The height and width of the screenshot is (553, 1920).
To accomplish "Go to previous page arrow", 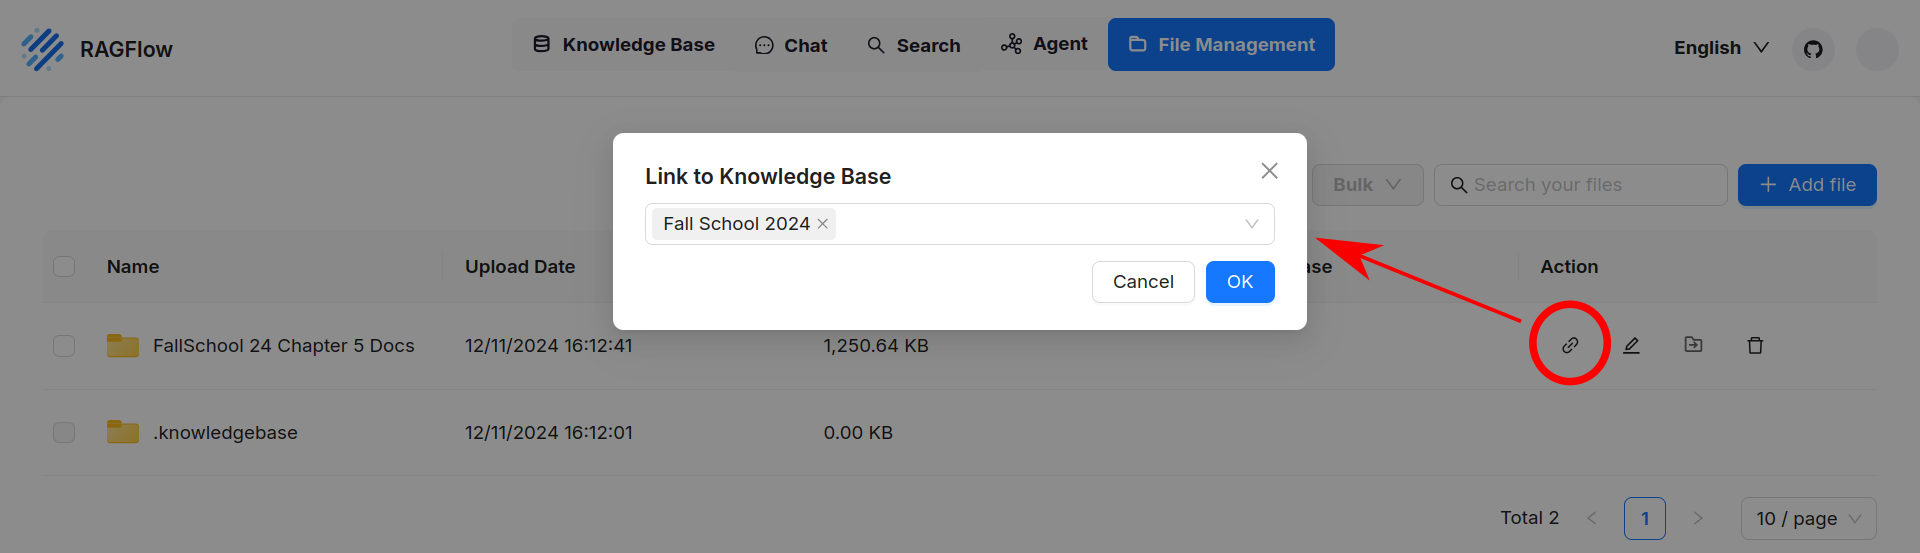I will pyautogui.click(x=1592, y=518).
